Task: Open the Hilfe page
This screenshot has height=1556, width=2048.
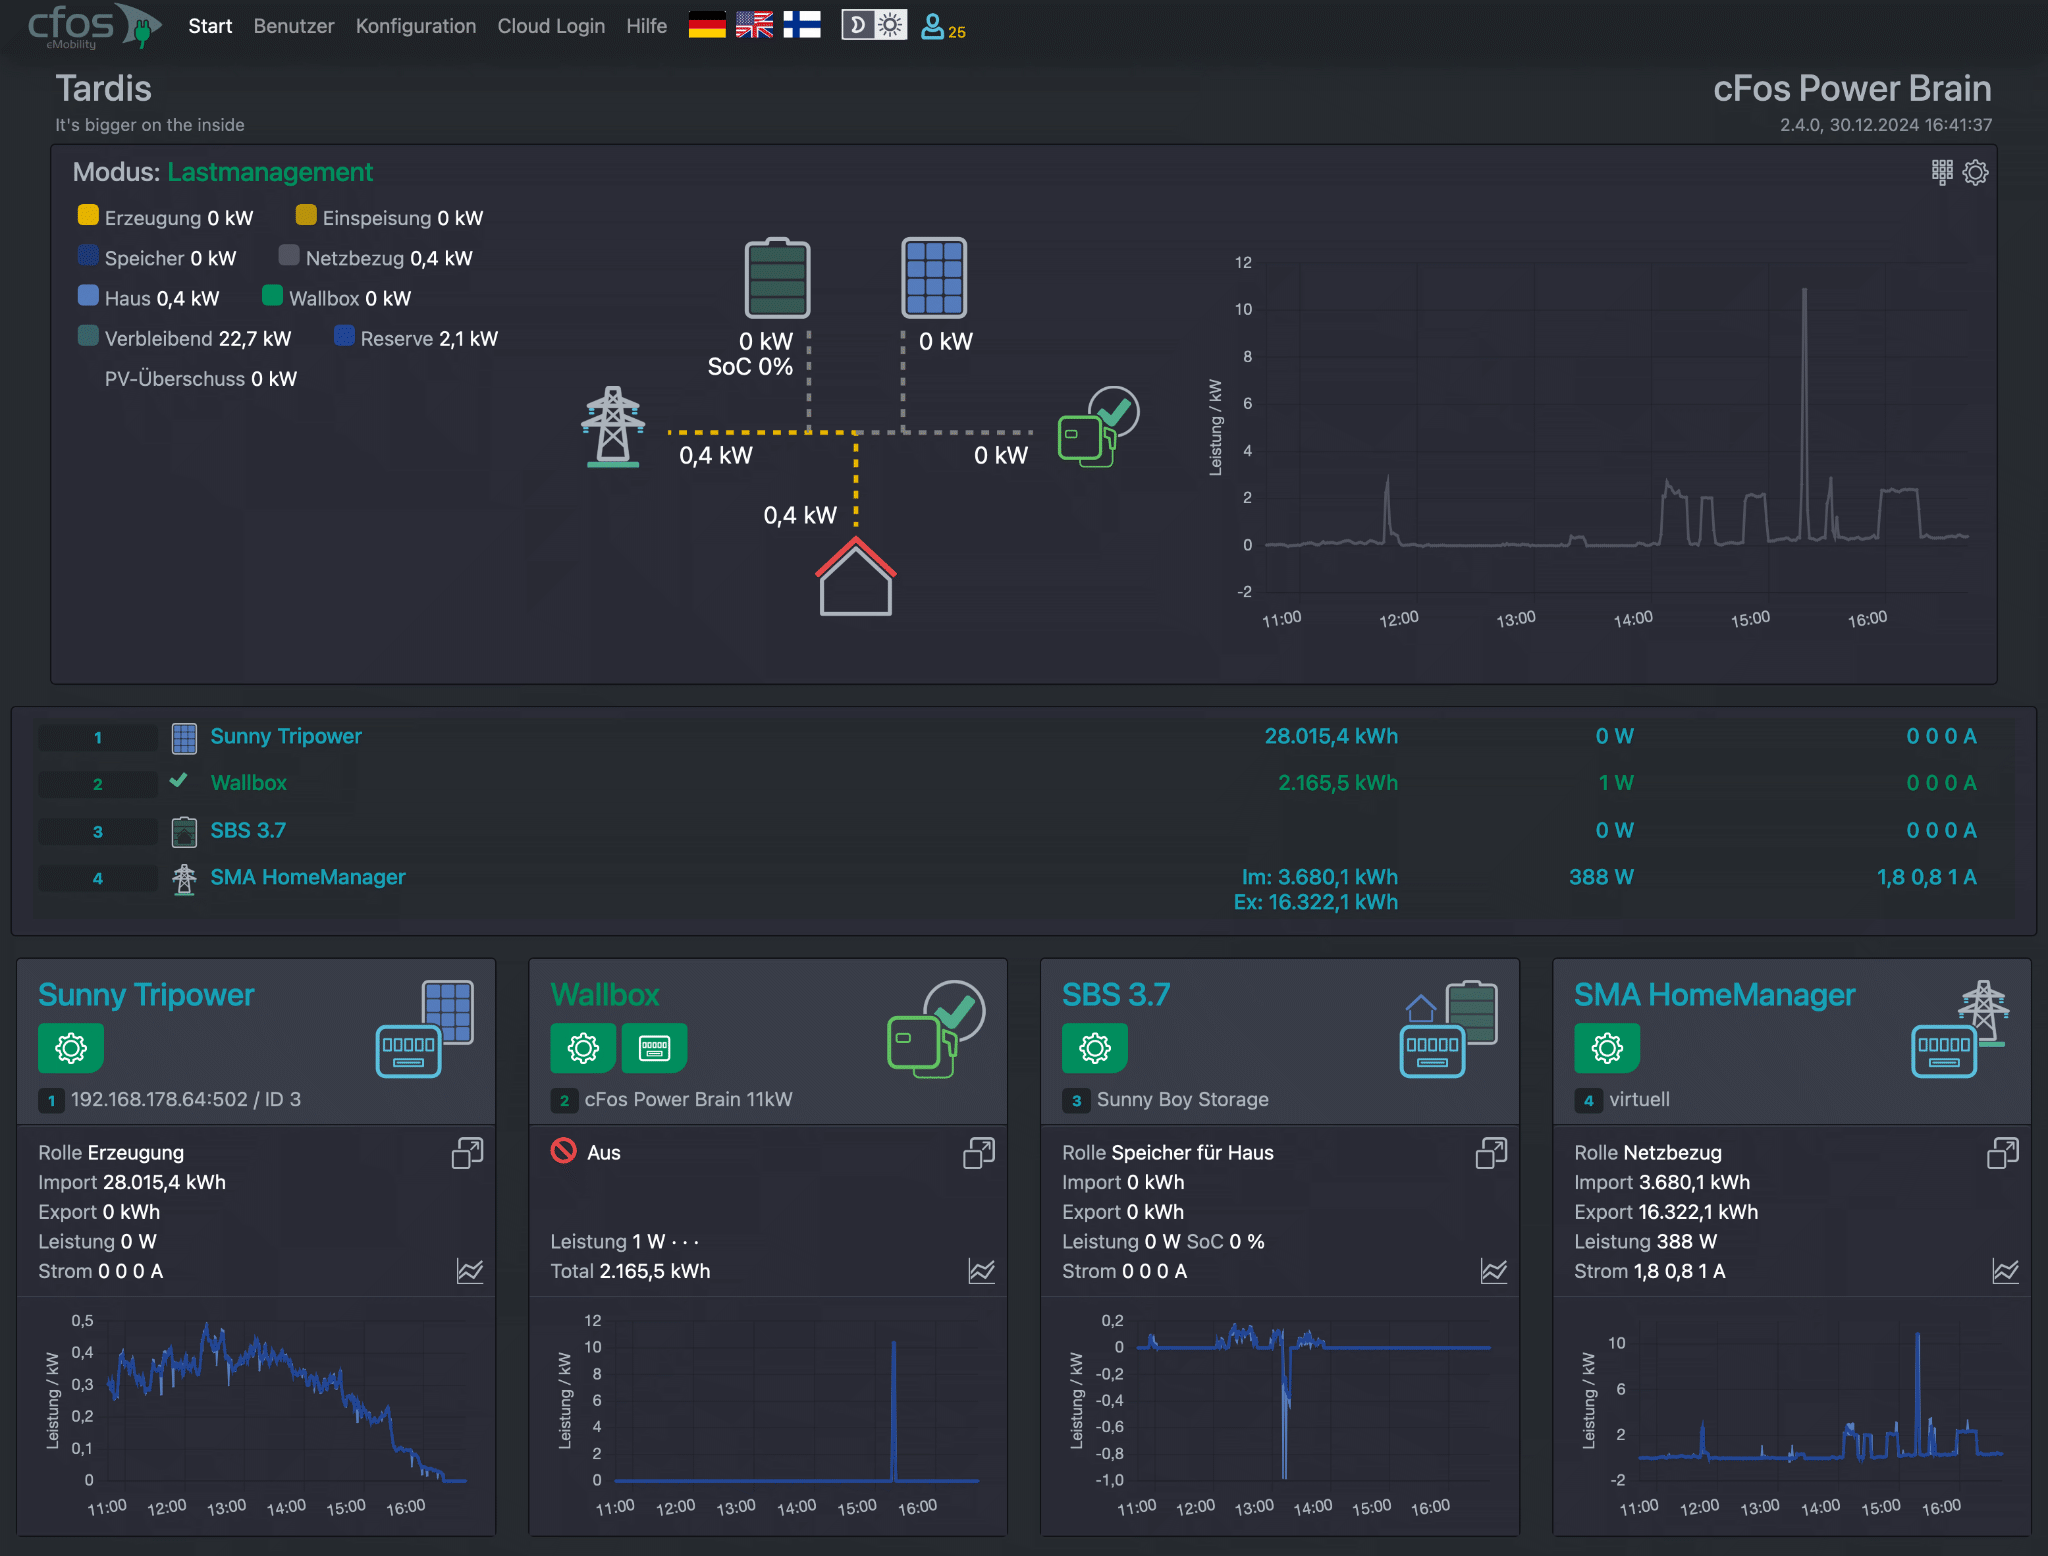Action: click(x=646, y=26)
